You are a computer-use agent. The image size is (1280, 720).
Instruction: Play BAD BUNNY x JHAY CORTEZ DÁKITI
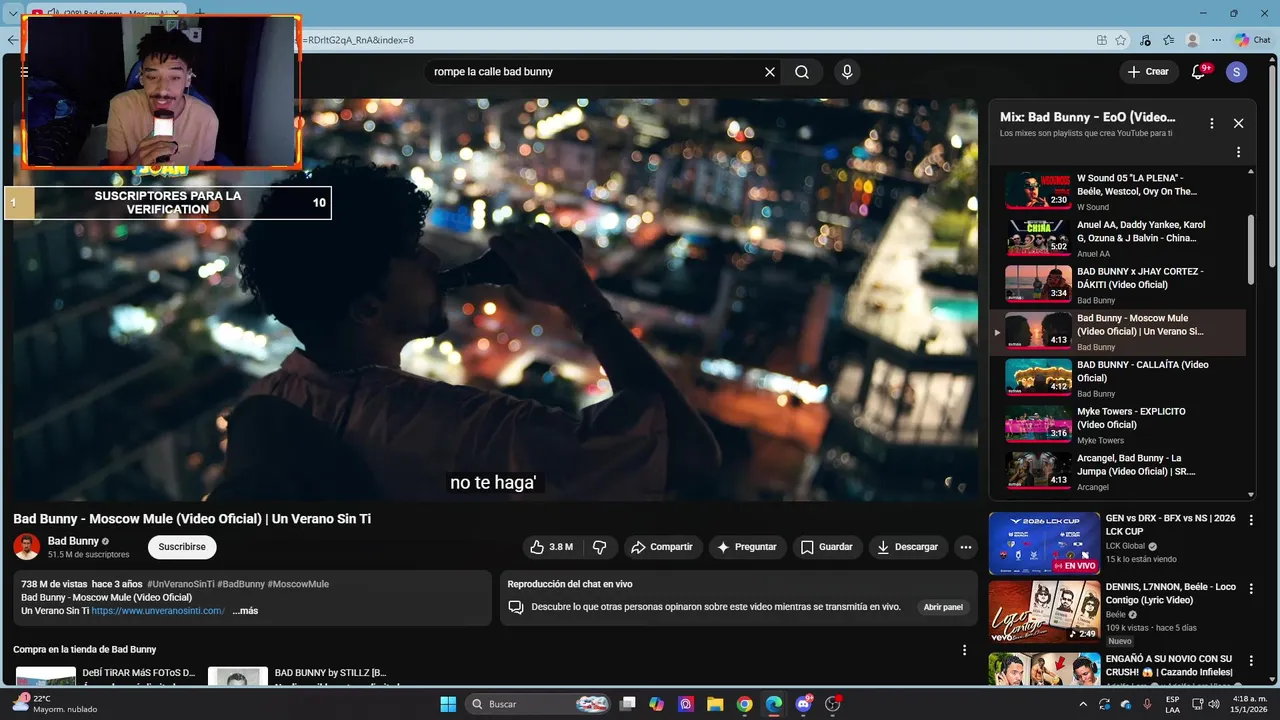tap(1118, 284)
